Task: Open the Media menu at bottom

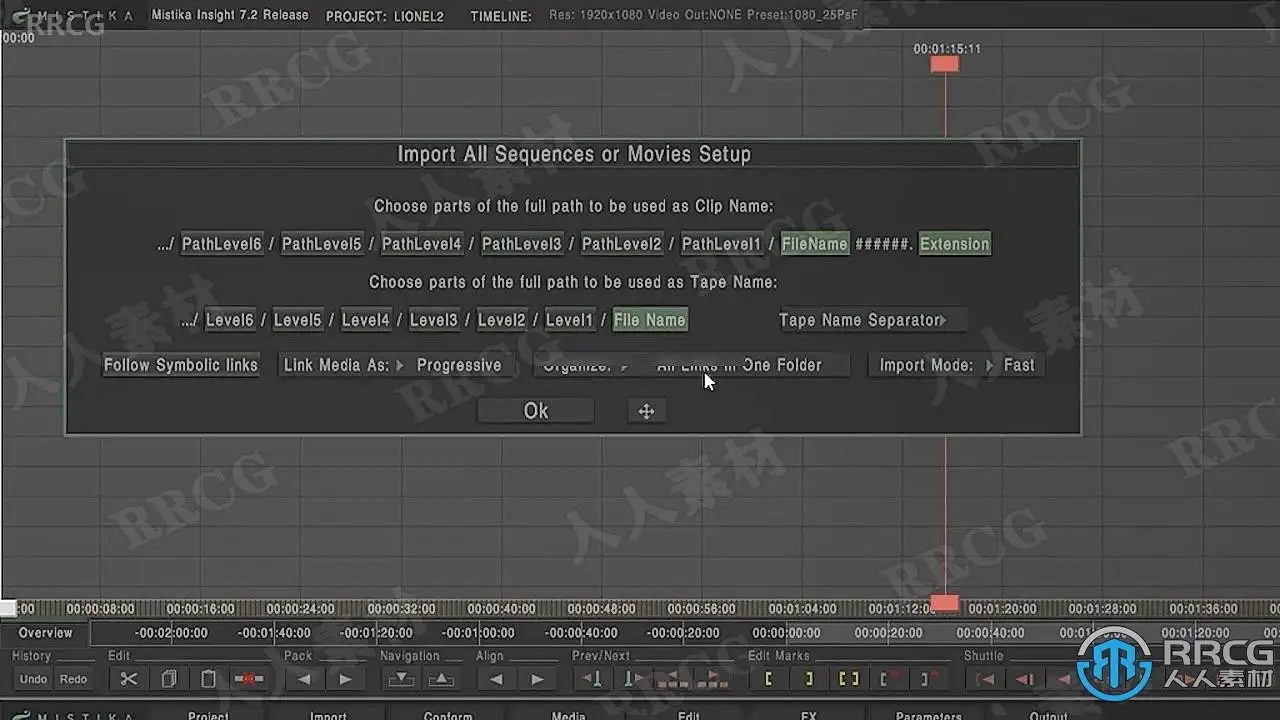Action: [568, 715]
